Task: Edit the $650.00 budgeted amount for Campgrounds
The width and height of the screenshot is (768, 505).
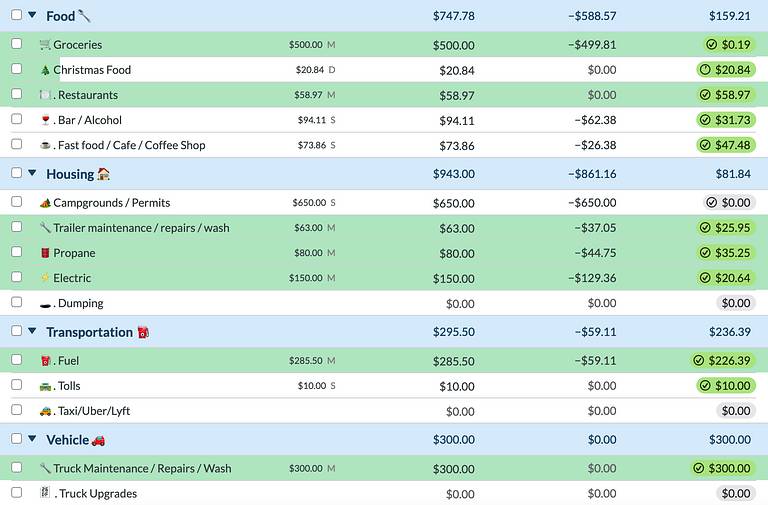Action: [x=454, y=203]
